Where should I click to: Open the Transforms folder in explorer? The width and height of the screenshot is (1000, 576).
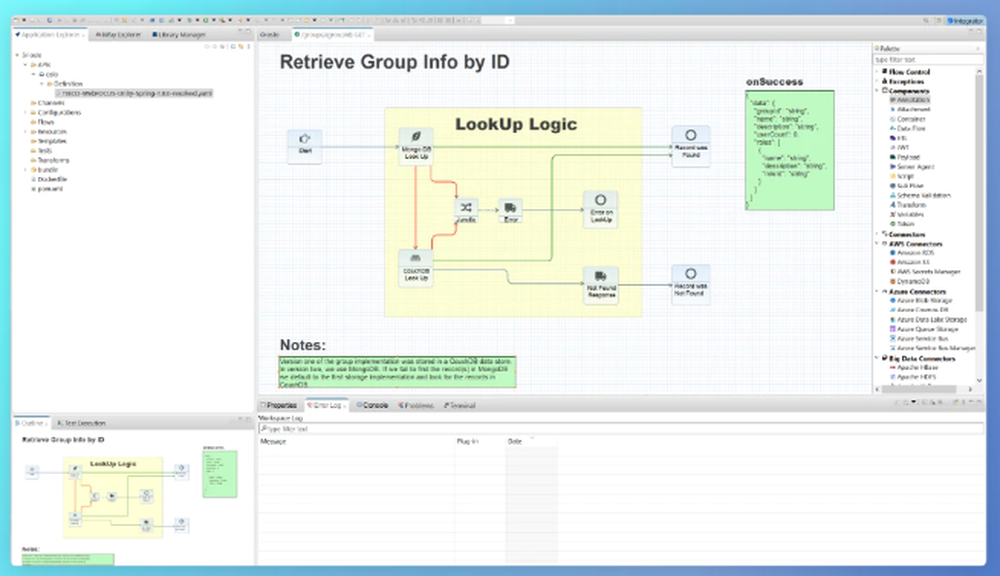tap(50, 160)
